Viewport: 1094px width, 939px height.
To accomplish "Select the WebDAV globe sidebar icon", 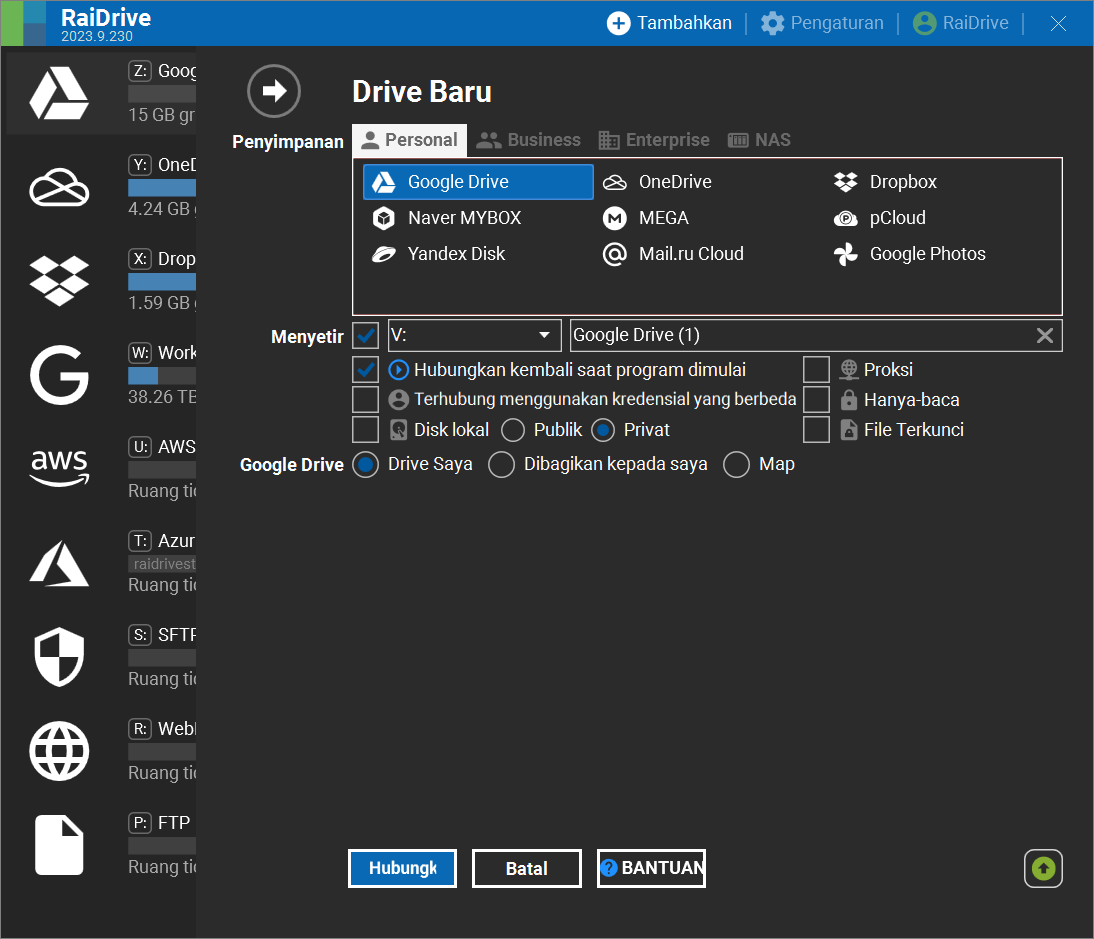I will pyautogui.click(x=59, y=751).
